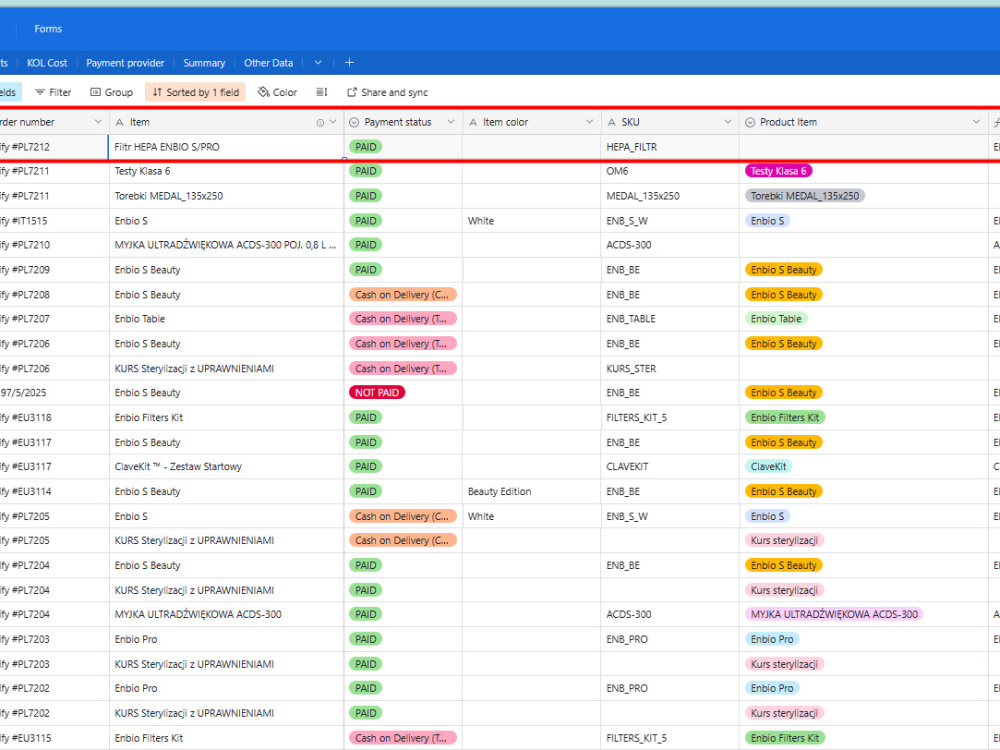1000x750 pixels.
Task: Click Item color column type icon
Action: (473, 122)
